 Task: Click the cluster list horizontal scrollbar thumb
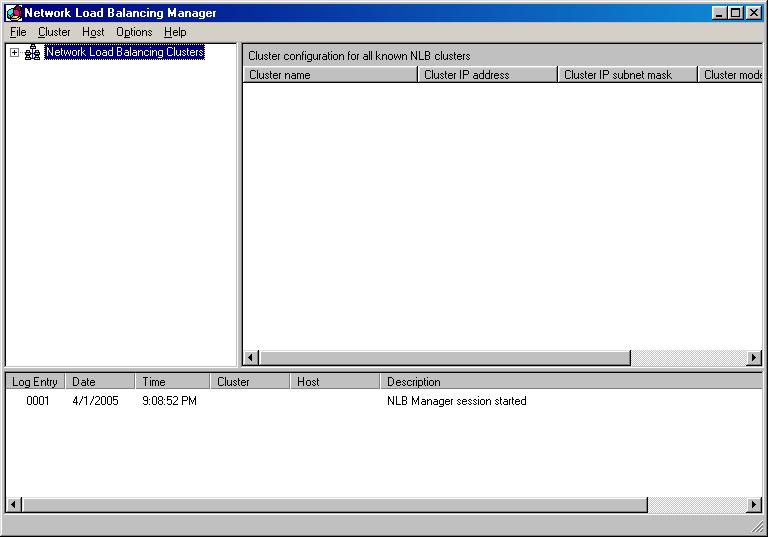[x=445, y=358]
